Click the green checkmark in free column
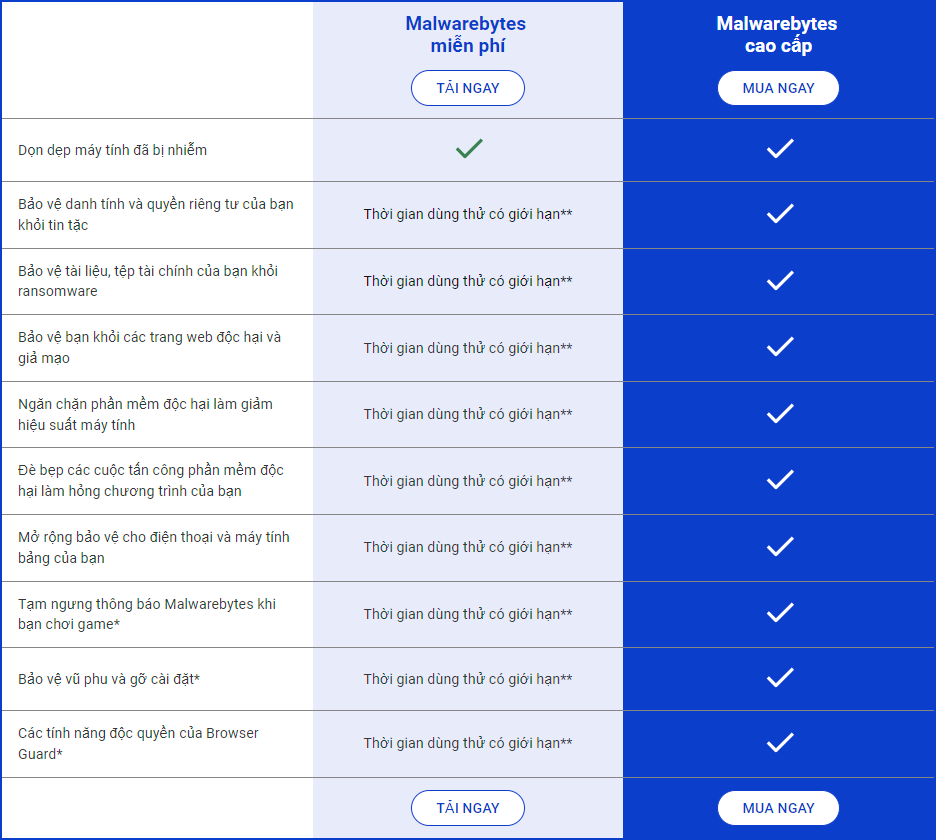 [x=469, y=148]
